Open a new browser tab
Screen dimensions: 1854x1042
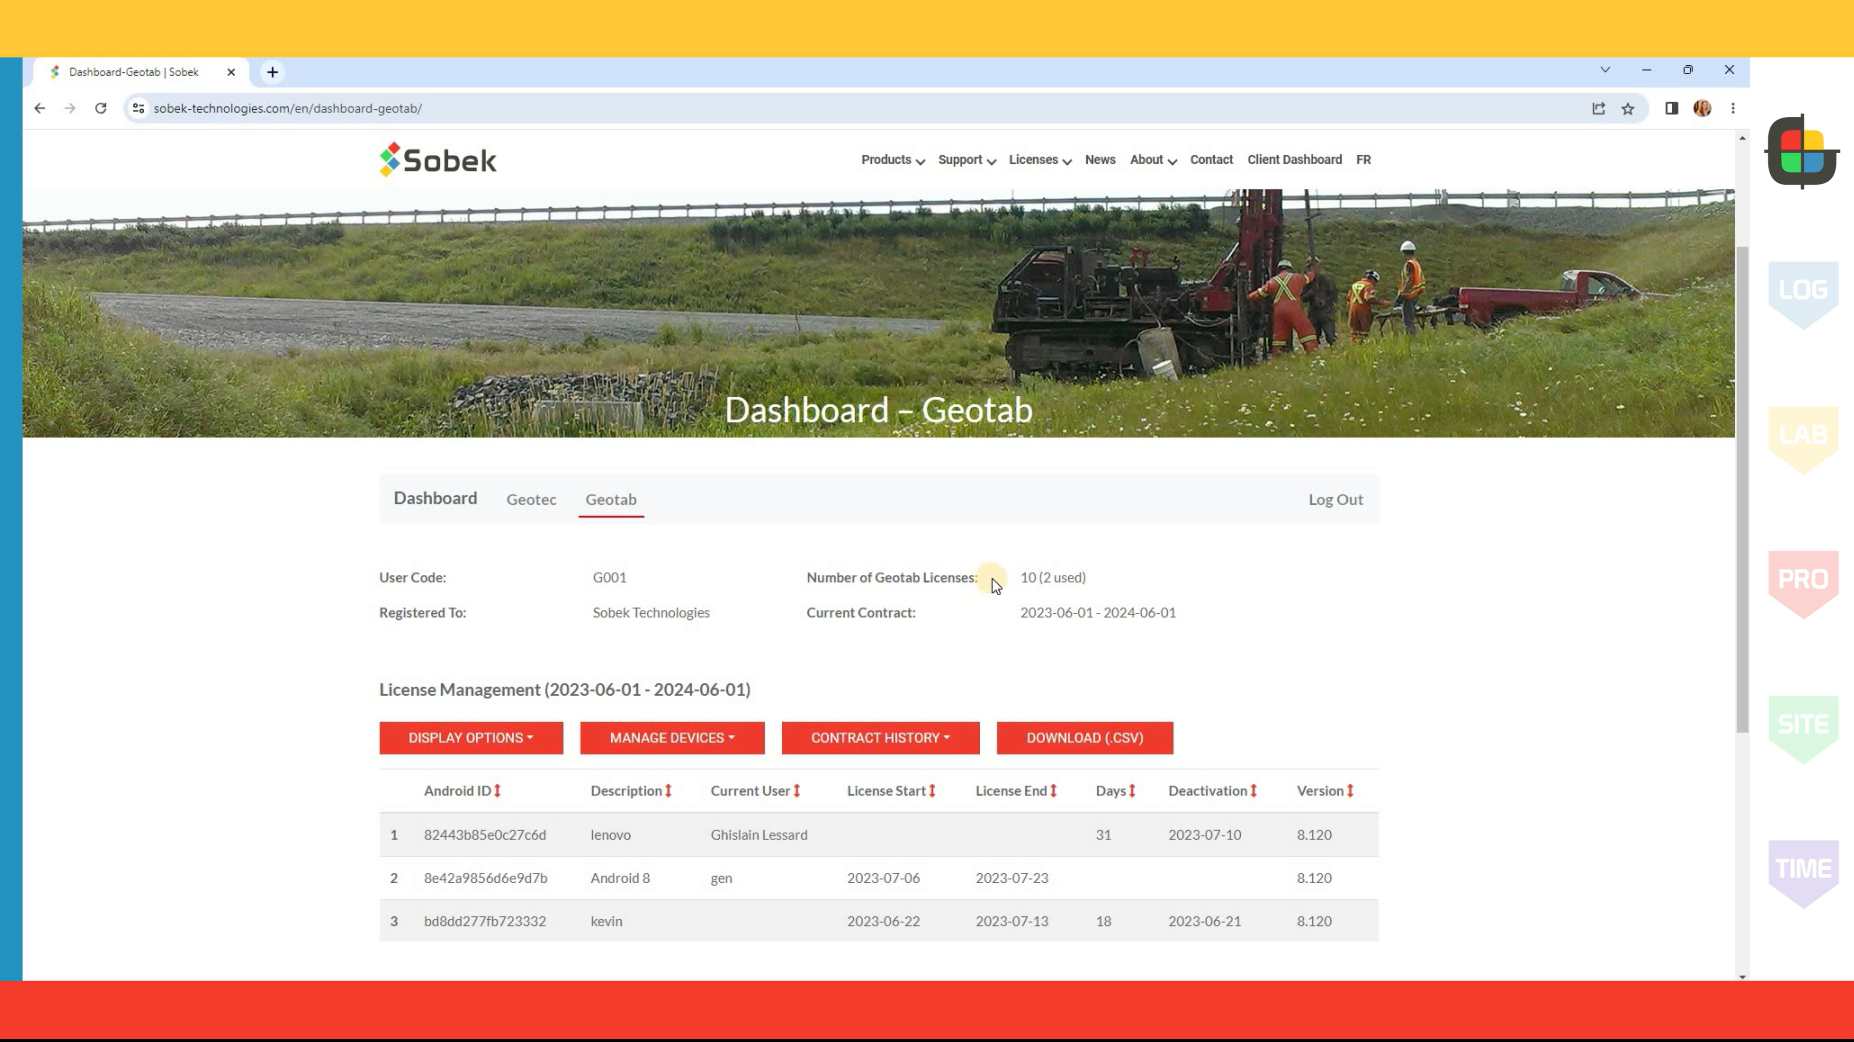[272, 72]
